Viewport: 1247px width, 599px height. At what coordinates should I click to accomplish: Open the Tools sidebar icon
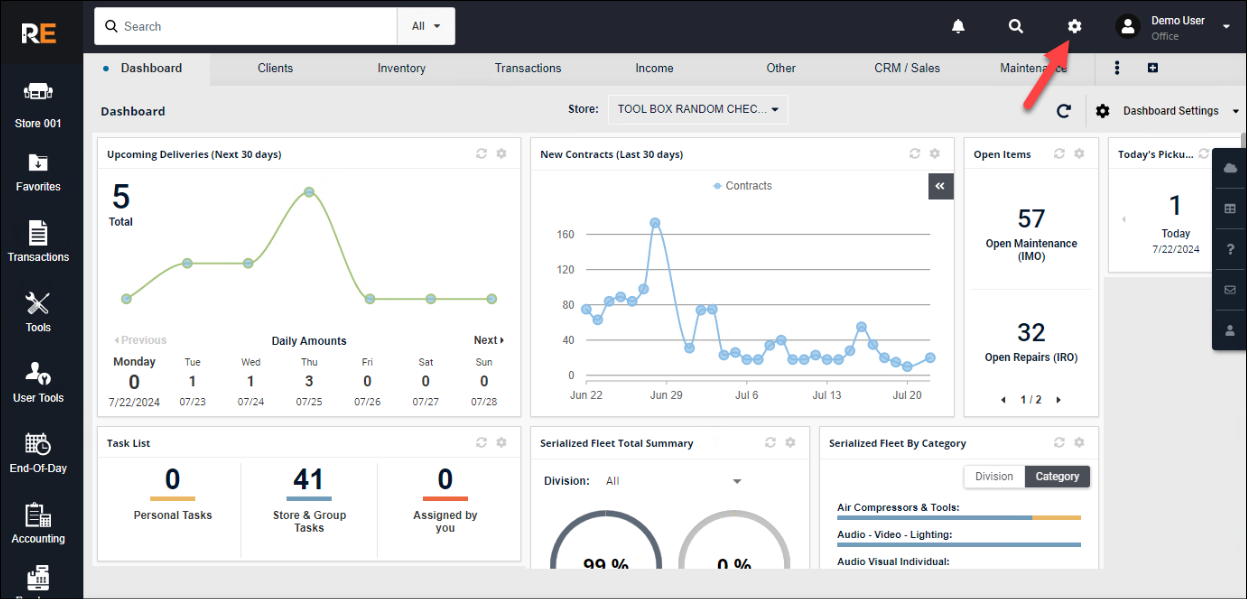click(38, 312)
